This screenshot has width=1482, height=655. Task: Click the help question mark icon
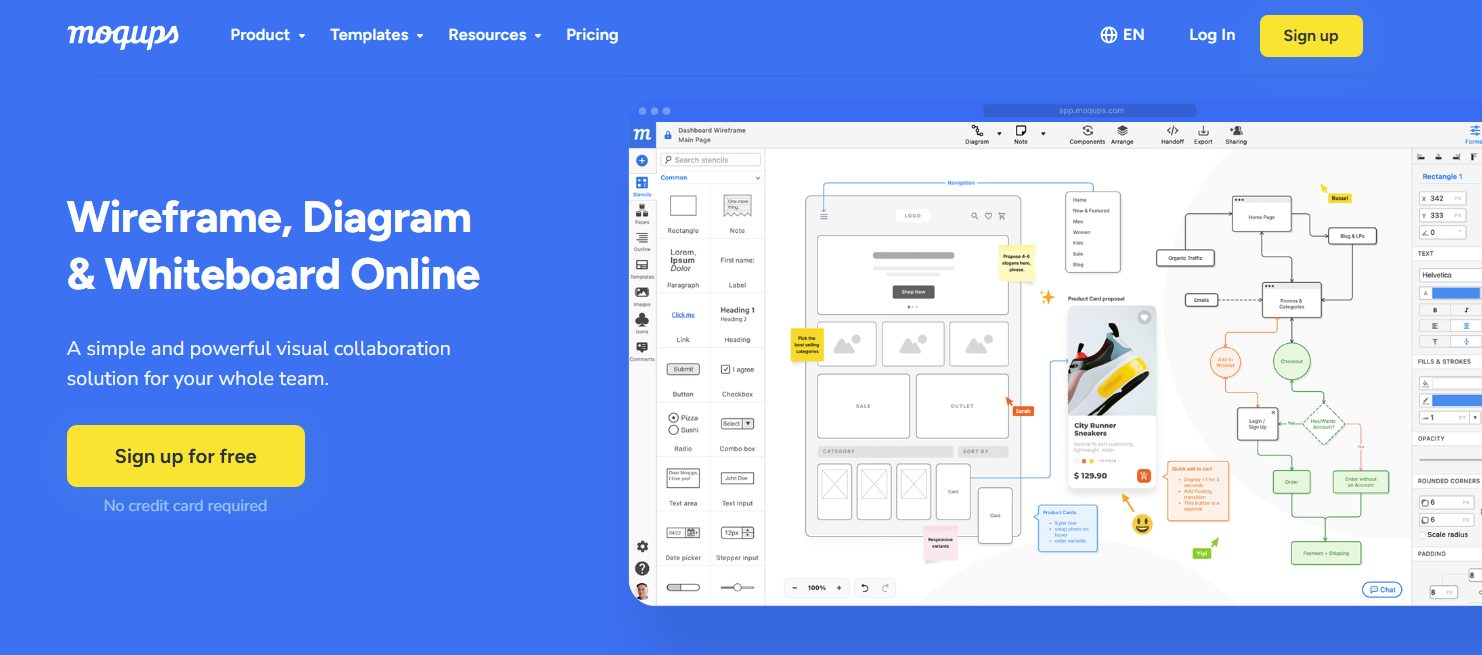pyautogui.click(x=642, y=568)
